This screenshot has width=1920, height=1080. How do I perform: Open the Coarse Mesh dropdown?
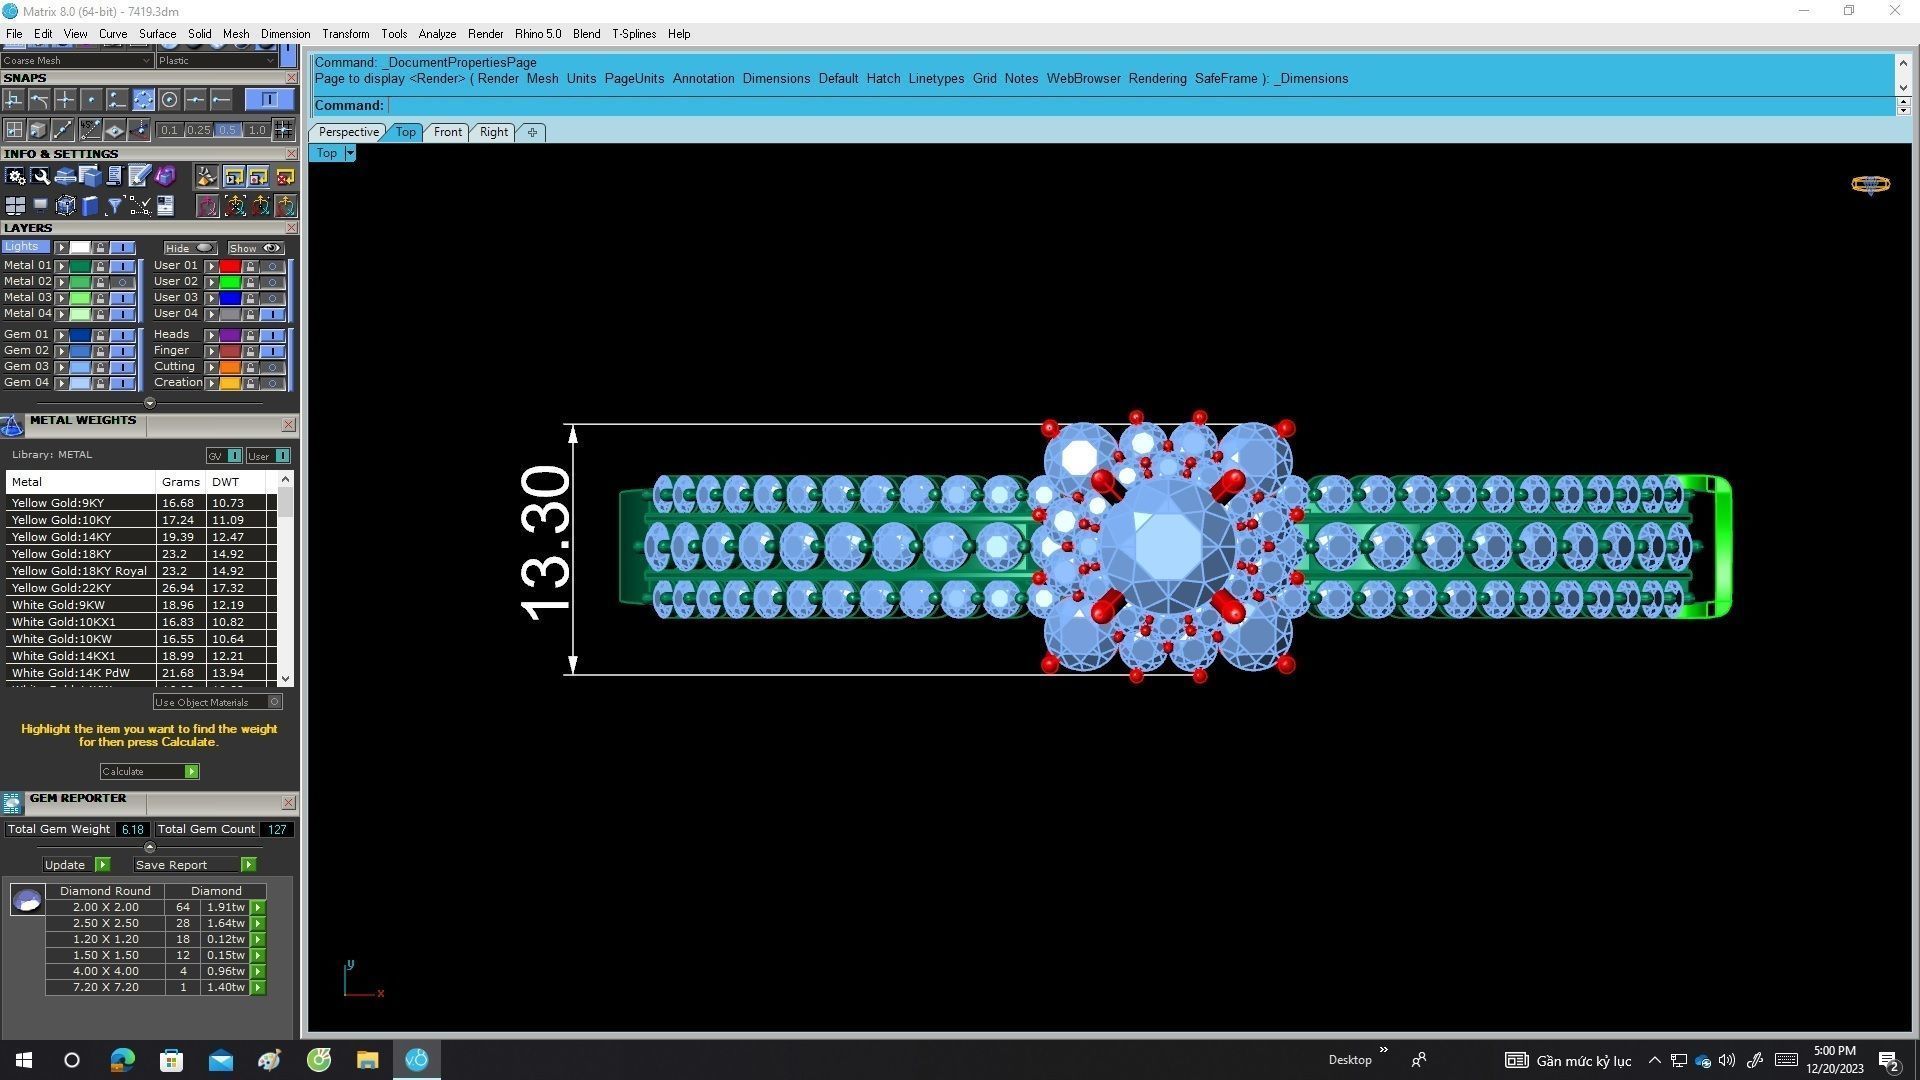(146, 61)
